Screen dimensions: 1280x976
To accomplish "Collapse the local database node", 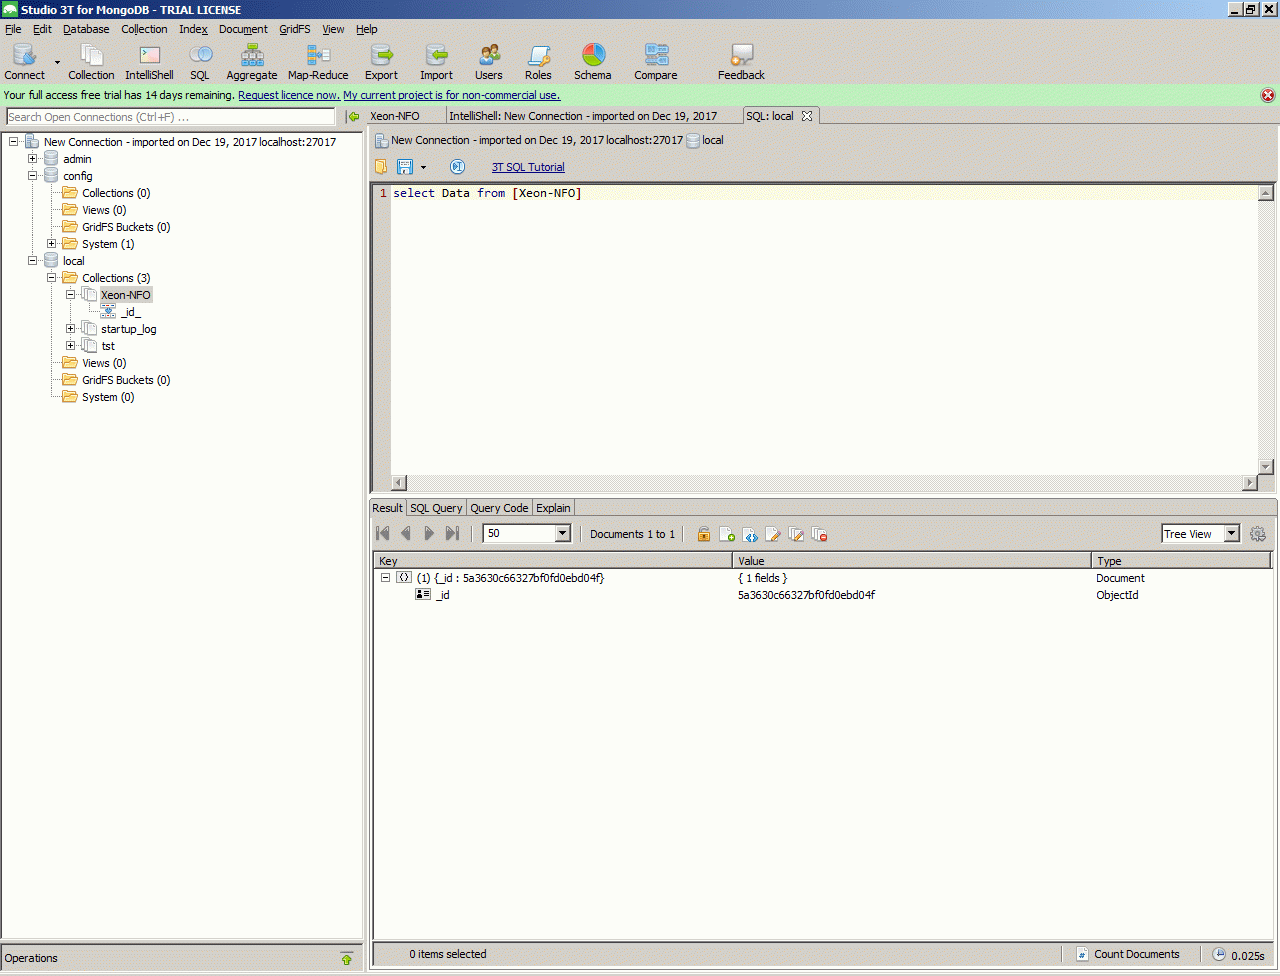I will [33, 261].
